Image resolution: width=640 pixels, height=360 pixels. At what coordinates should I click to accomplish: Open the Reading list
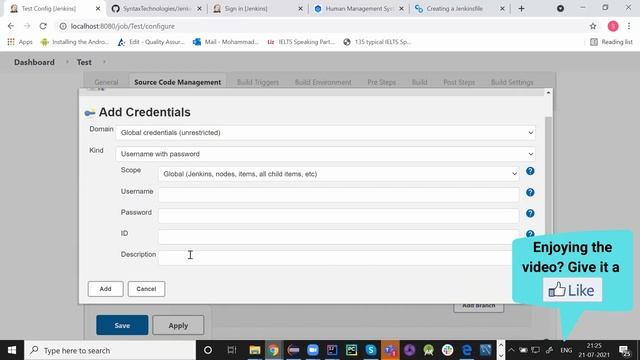[611, 42]
